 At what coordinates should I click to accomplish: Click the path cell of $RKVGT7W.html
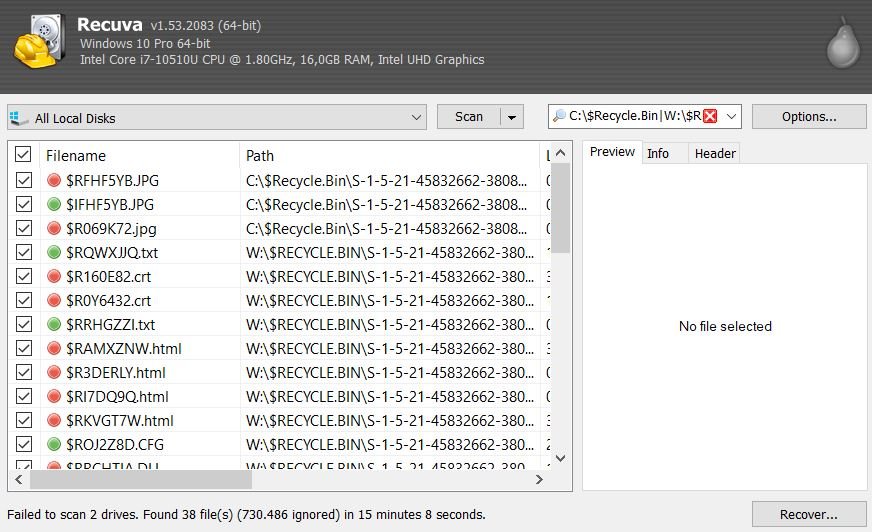pyautogui.click(x=390, y=421)
